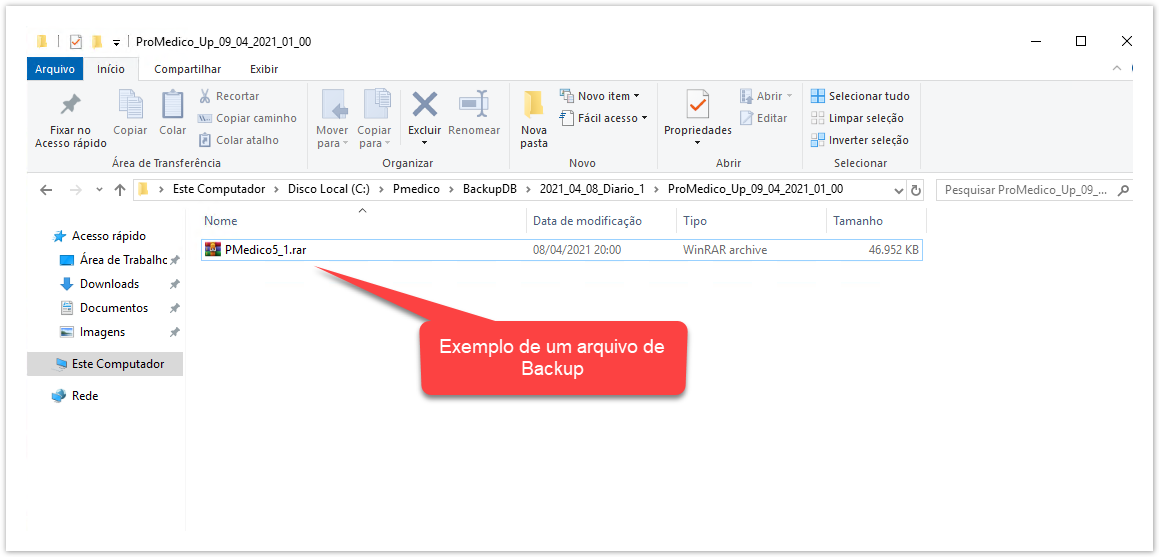This screenshot has height=557, width=1159.
Task: Click Inverter seleção in the ribbon
Action: pyautogui.click(x=860, y=140)
